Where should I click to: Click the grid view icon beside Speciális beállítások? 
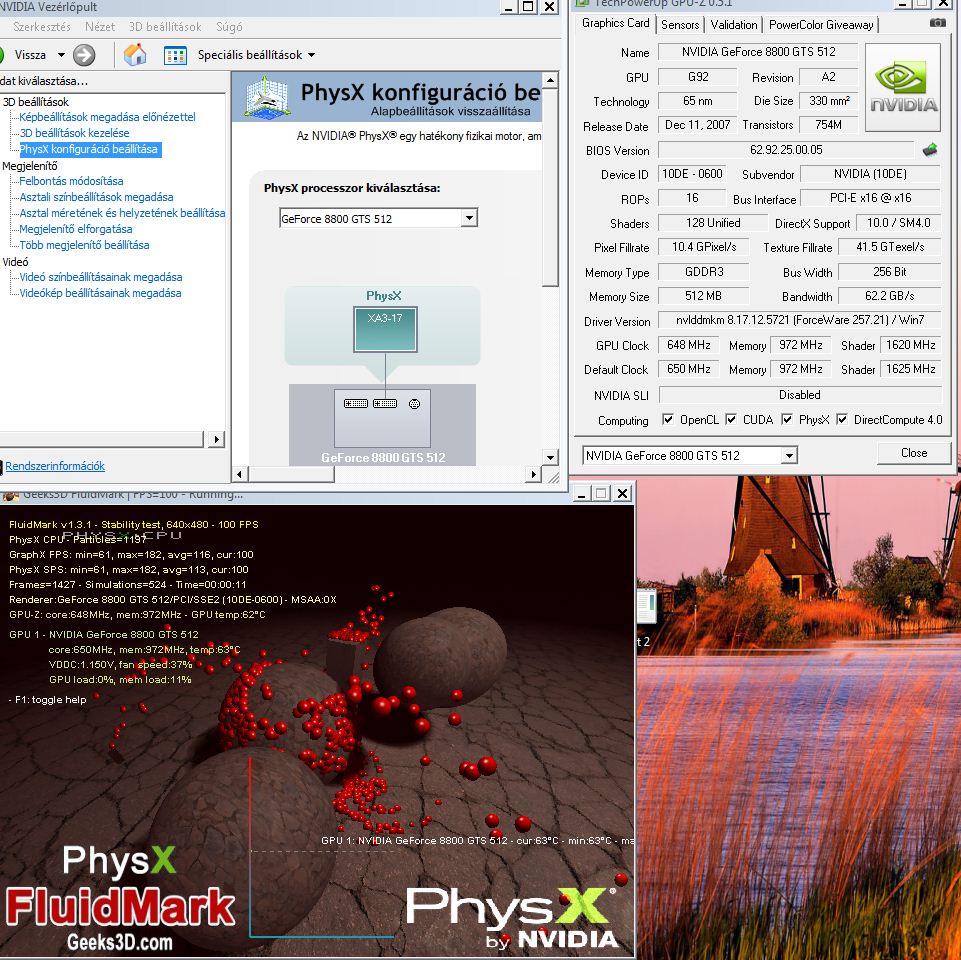click(x=175, y=55)
